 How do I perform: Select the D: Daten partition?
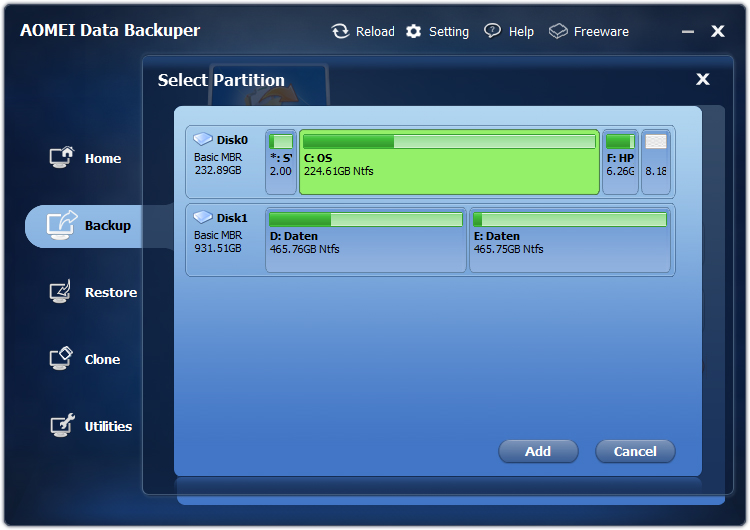coord(365,240)
